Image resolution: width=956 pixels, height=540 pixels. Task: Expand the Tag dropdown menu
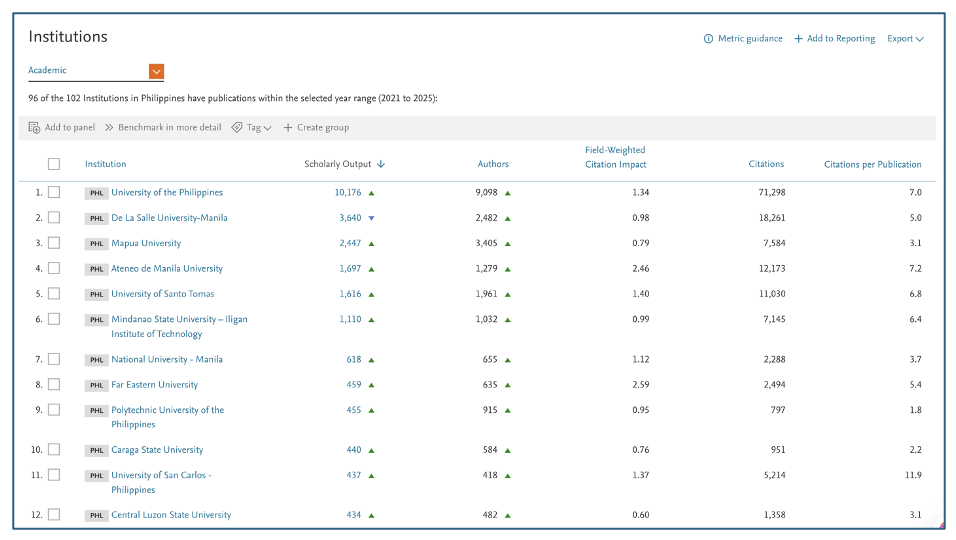(x=267, y=128)
